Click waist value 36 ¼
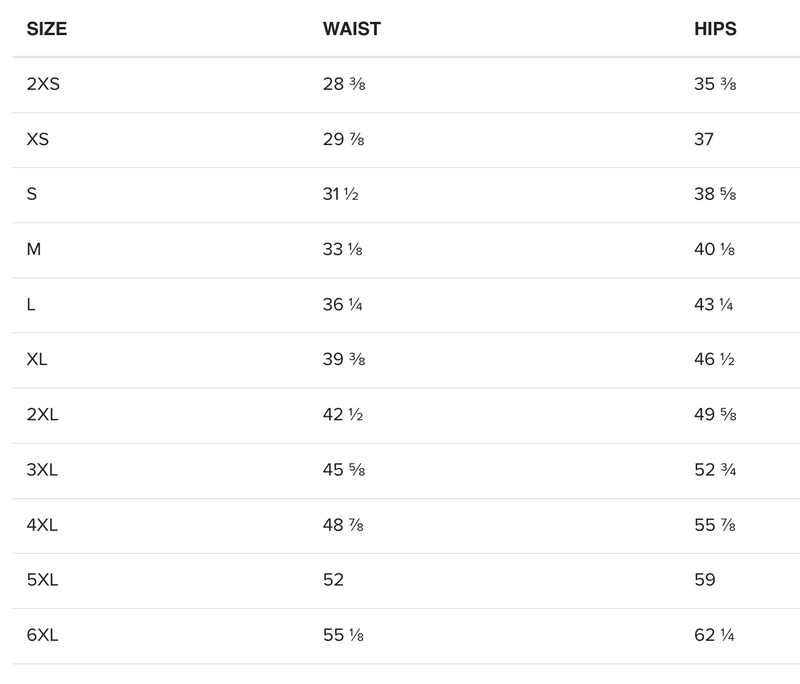 (x=342, y=305)
